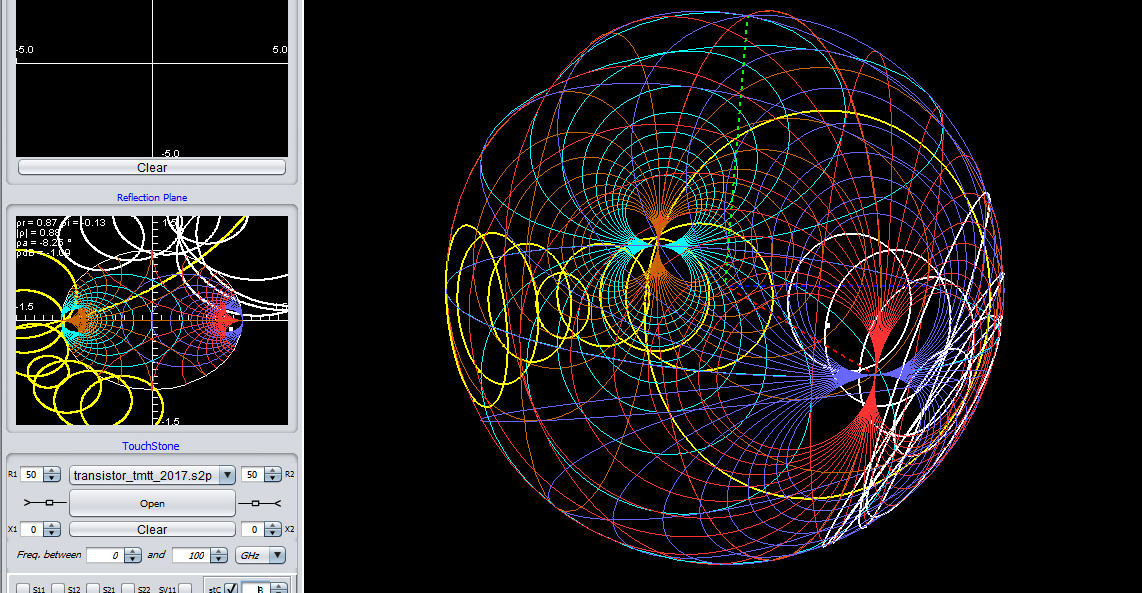Click the minimum frequency field showing 0
Screen dimensions: 1142x593
click(106, 555)
